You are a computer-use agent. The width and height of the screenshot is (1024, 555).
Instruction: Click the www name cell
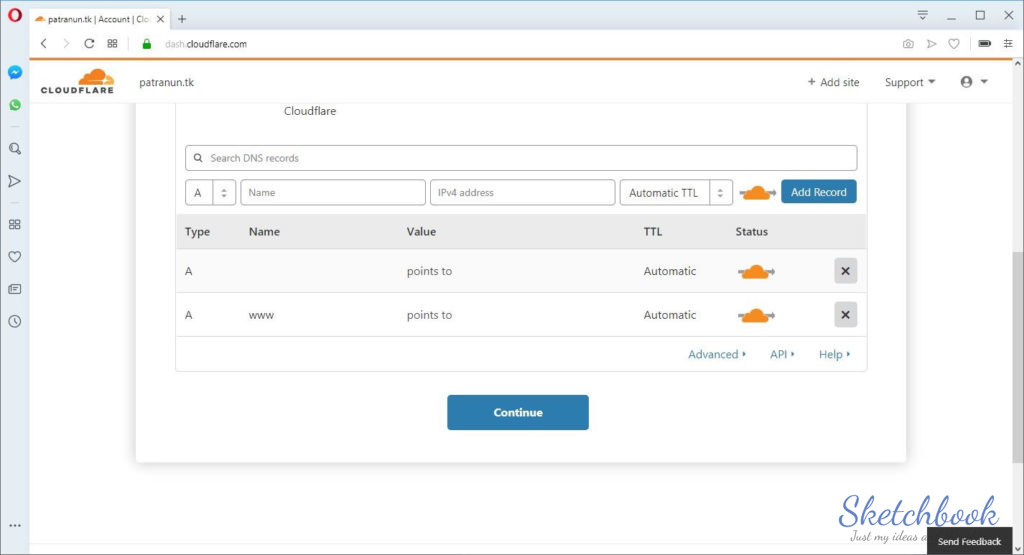click(261, 315)
